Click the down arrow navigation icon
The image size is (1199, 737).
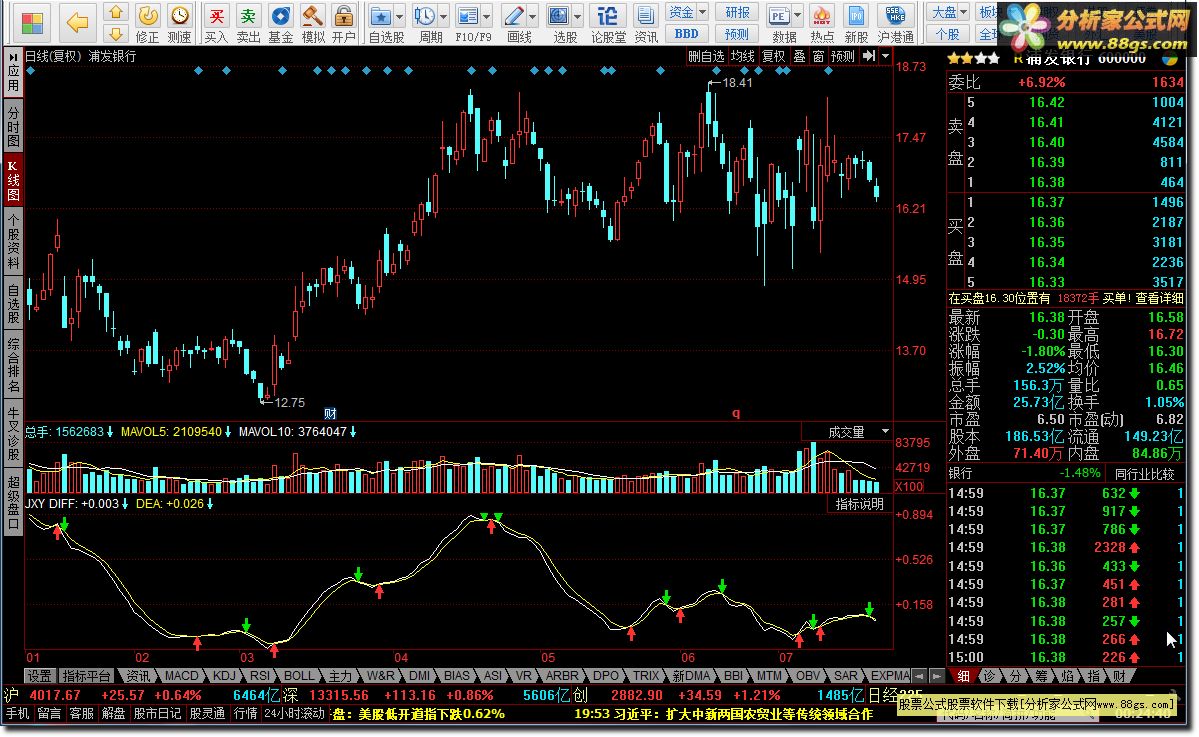pyautogui.click(x=115, y=33)
